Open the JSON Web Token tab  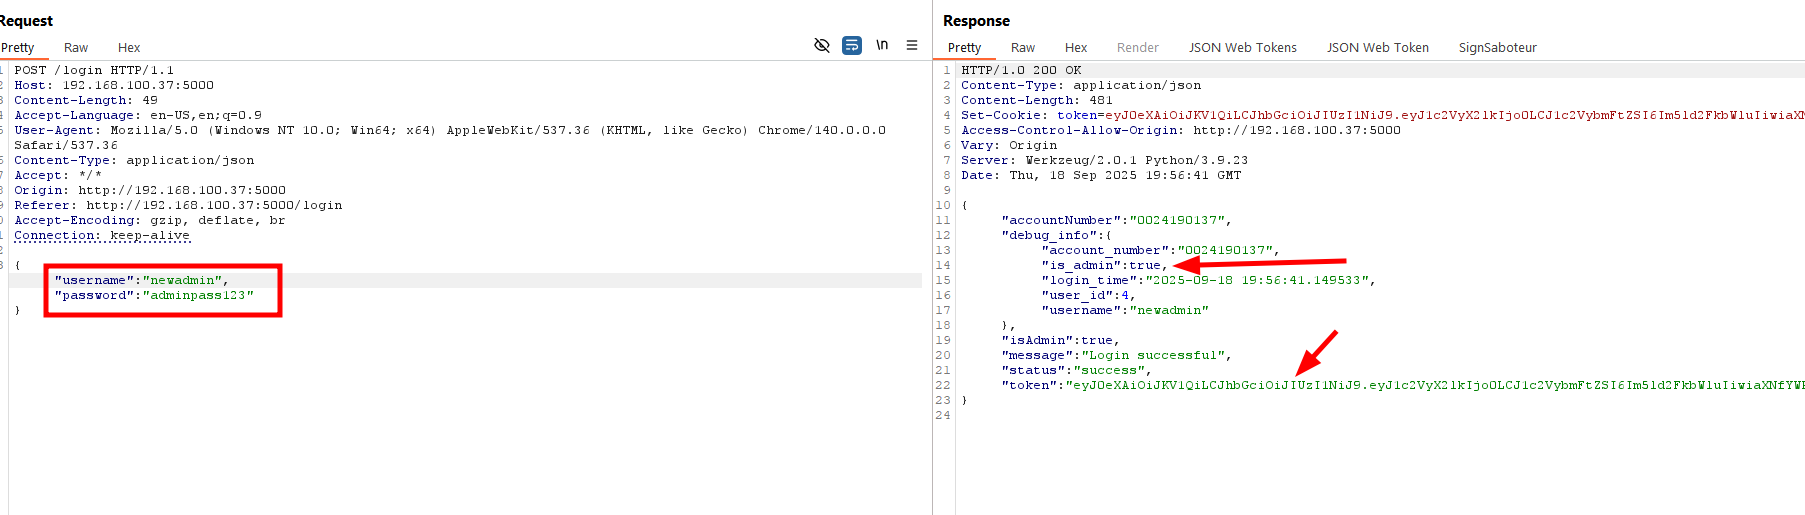[1377, 48]
